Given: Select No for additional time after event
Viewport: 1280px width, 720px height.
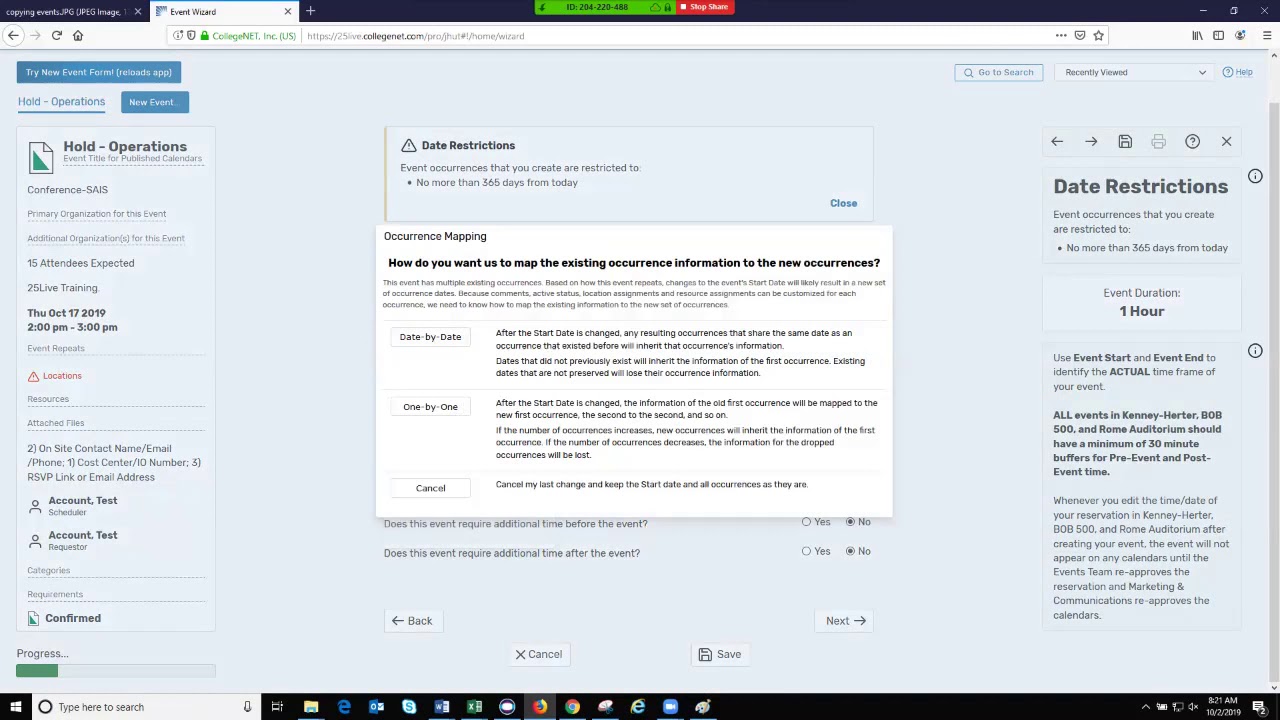Looking at the screenshot, I should click(x=850, y=551).
